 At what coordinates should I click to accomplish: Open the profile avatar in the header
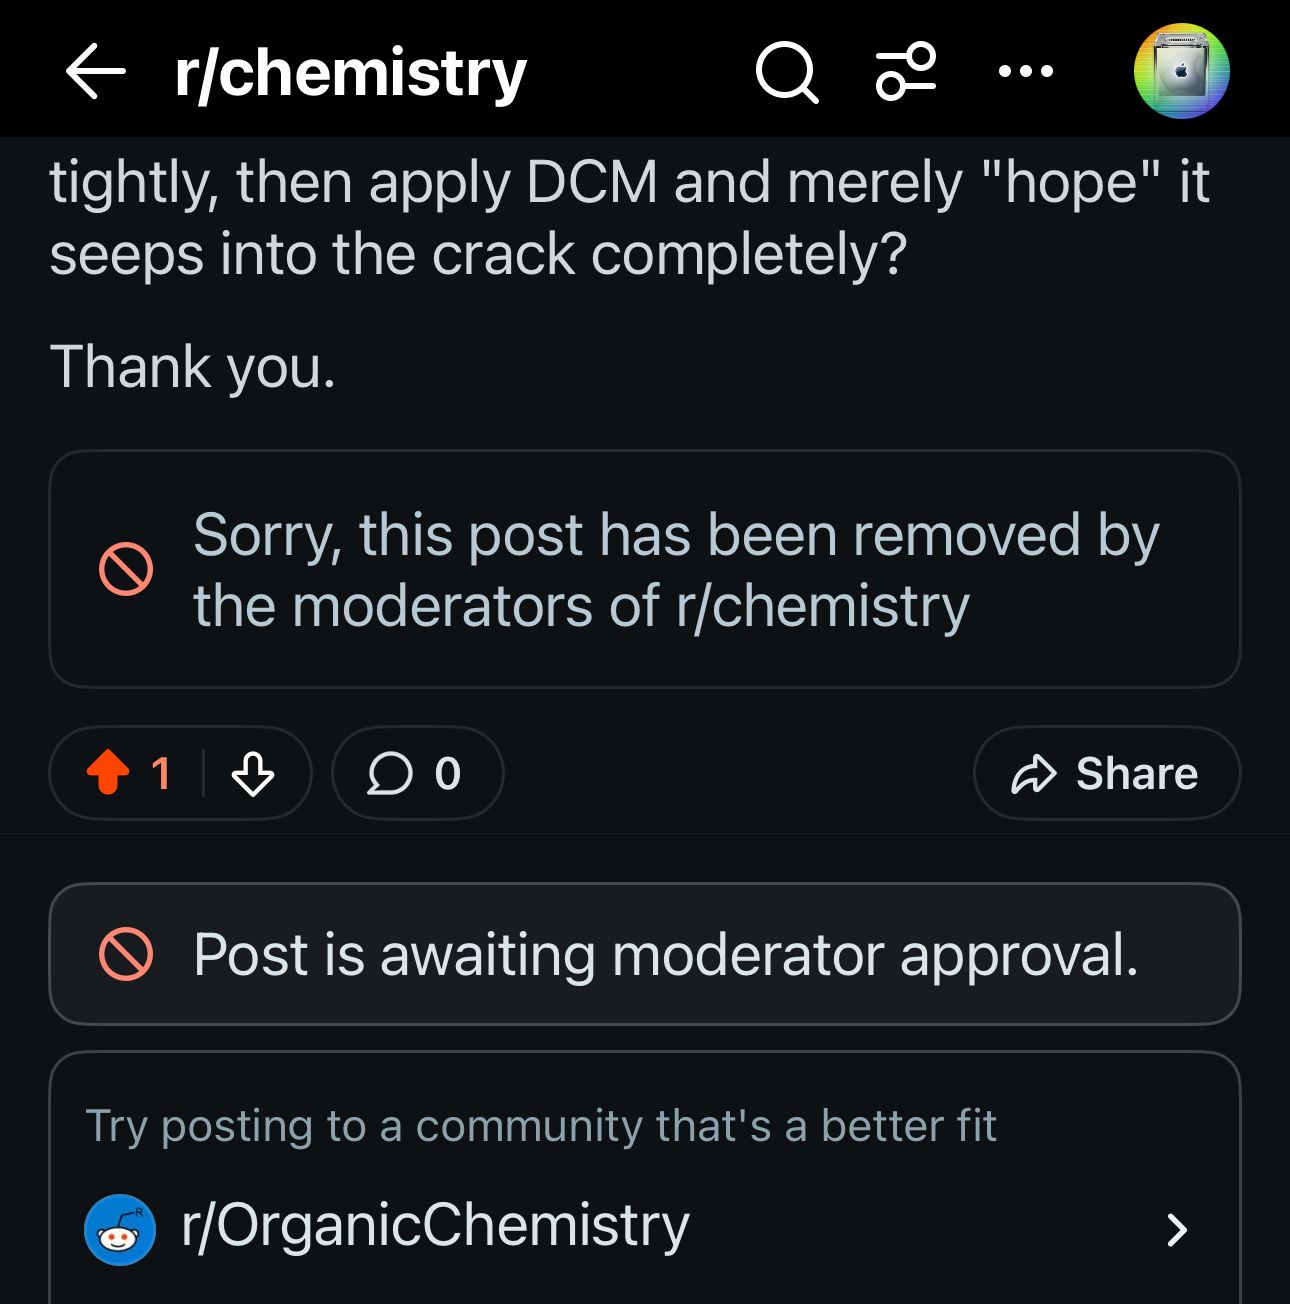click(1181, 72)
